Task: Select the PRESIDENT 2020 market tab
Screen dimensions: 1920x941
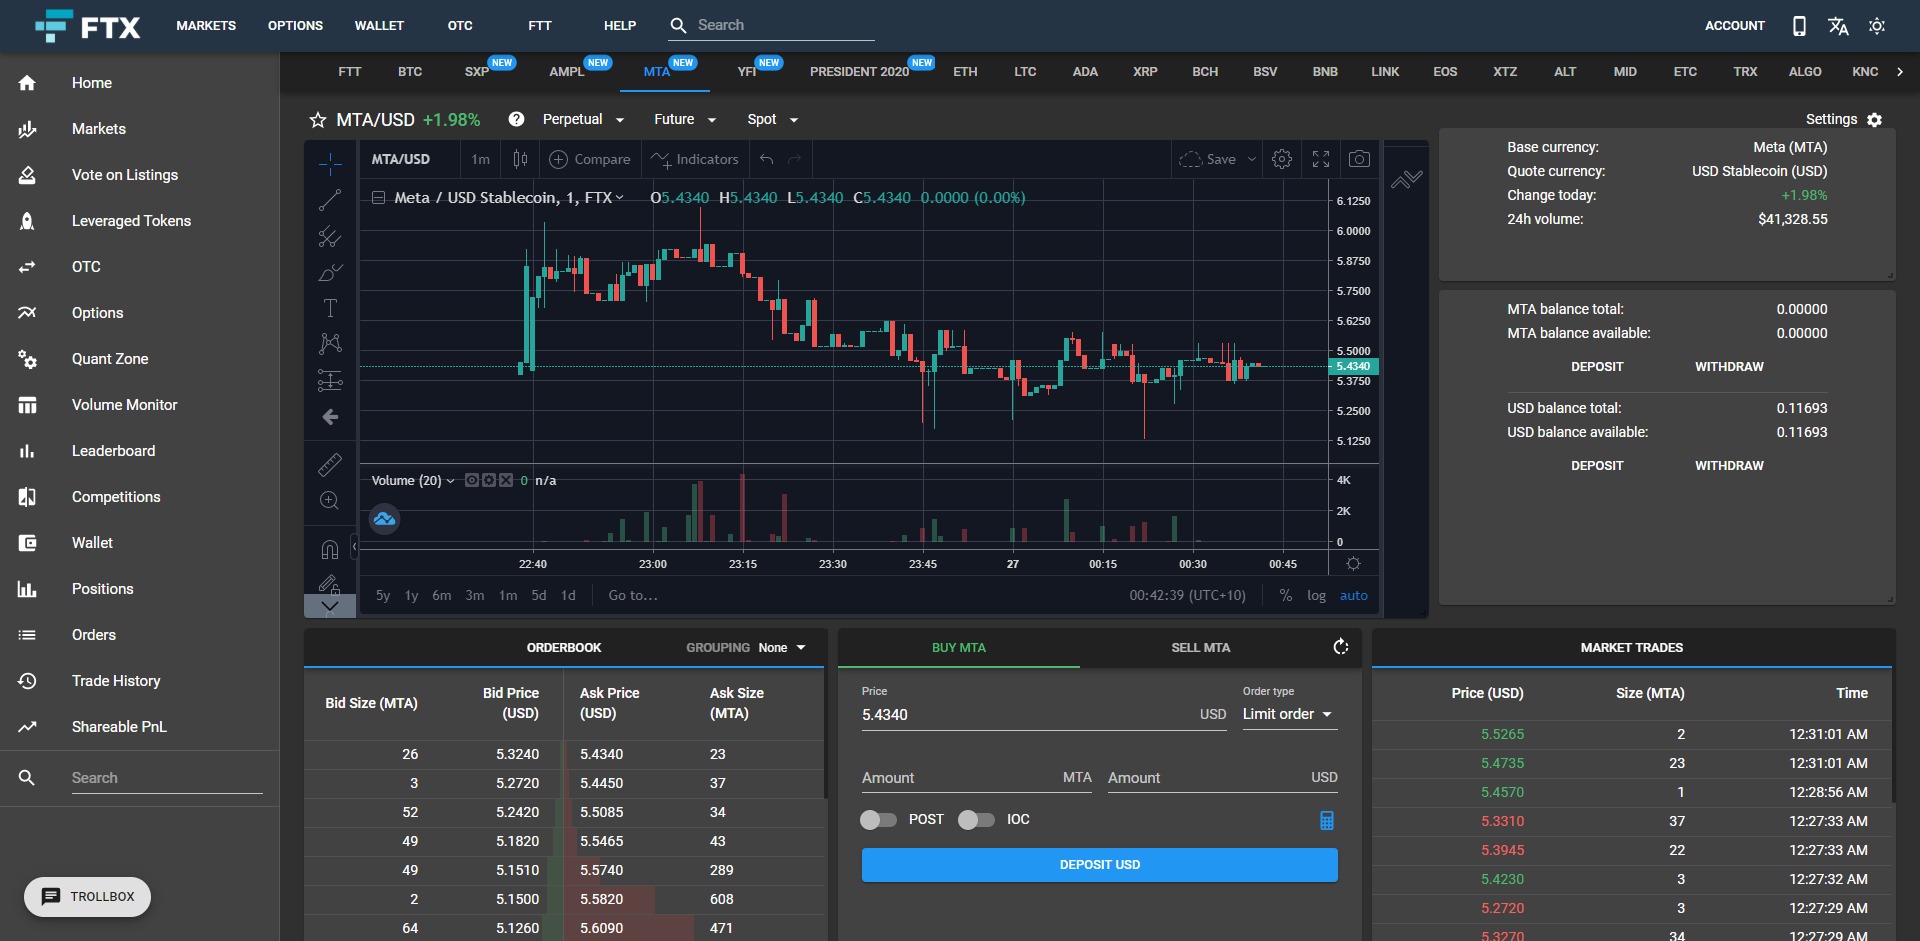Action: (859, 72)
